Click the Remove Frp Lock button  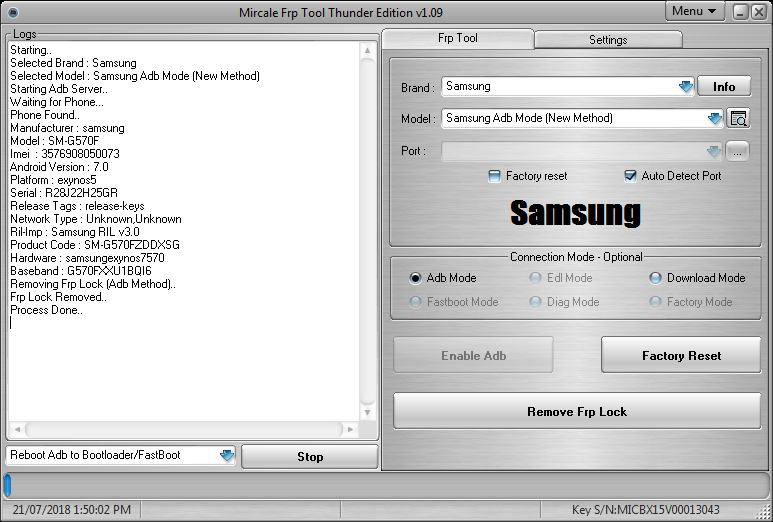click(x=577, y=412)
